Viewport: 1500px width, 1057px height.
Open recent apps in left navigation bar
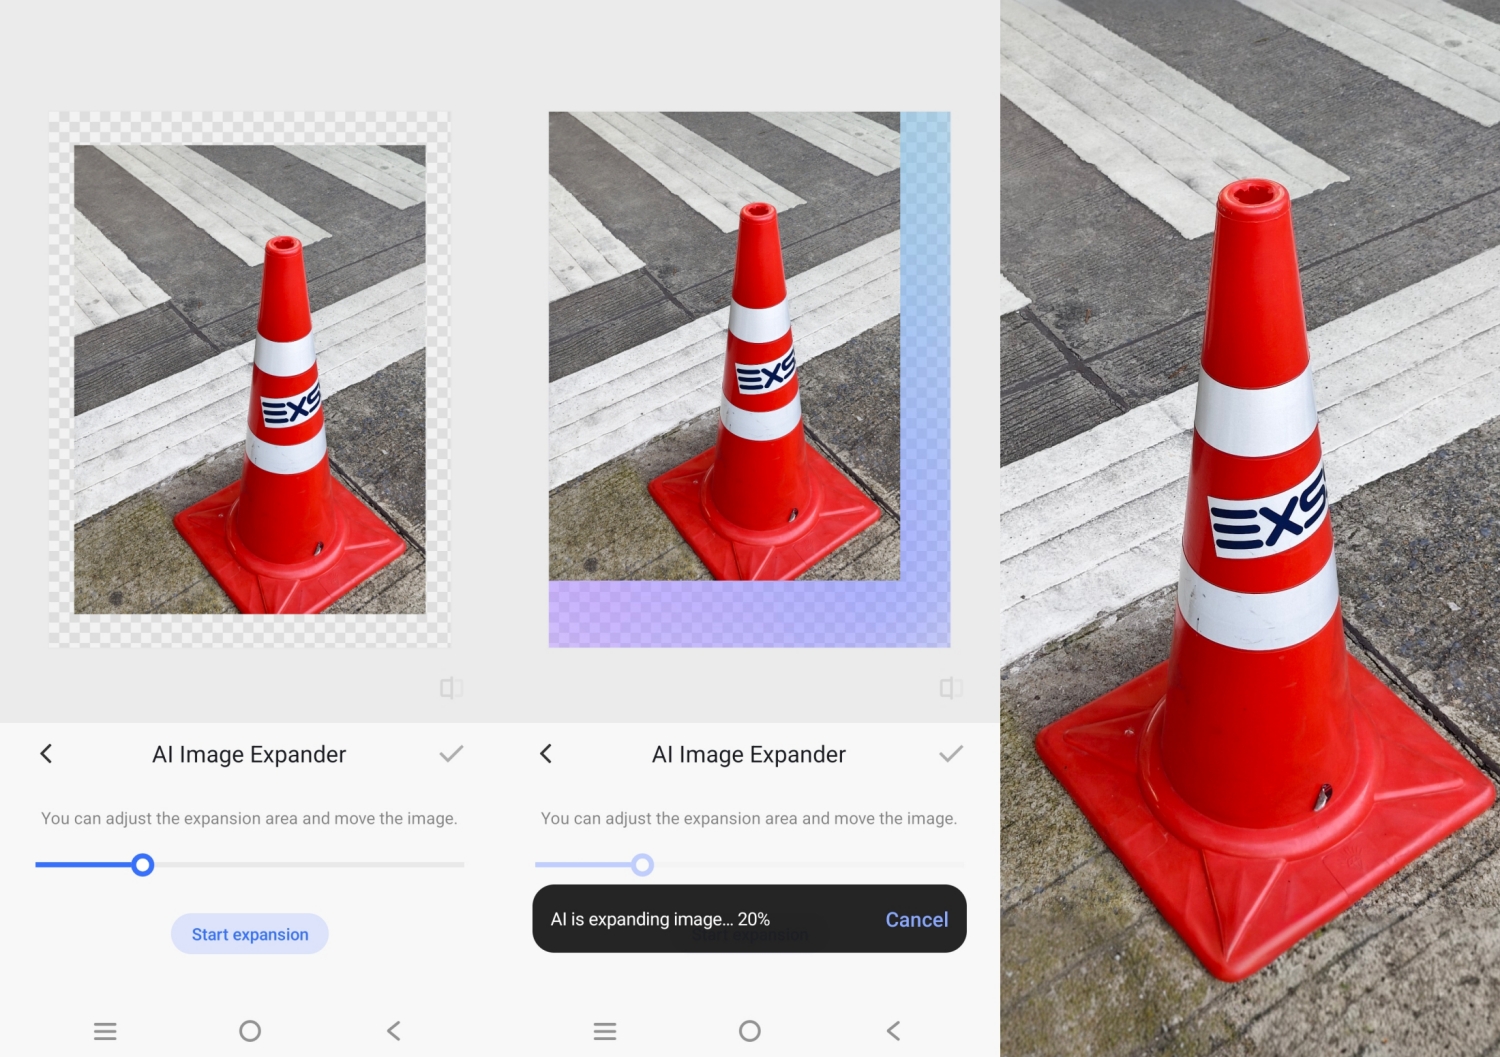[105, 1031]
